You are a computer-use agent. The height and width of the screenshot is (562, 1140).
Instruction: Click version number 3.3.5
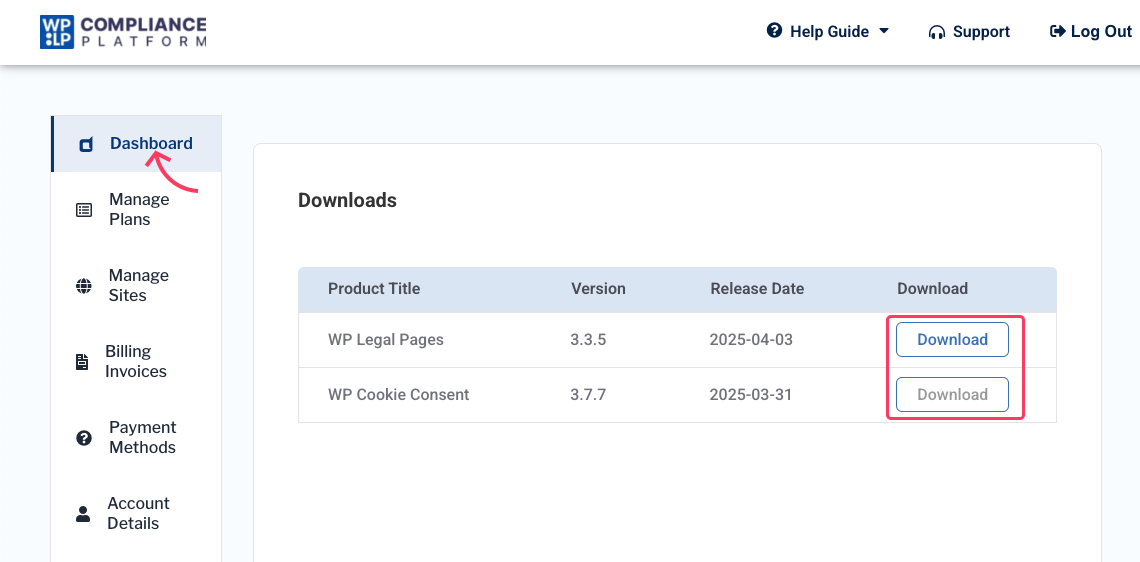588,340
